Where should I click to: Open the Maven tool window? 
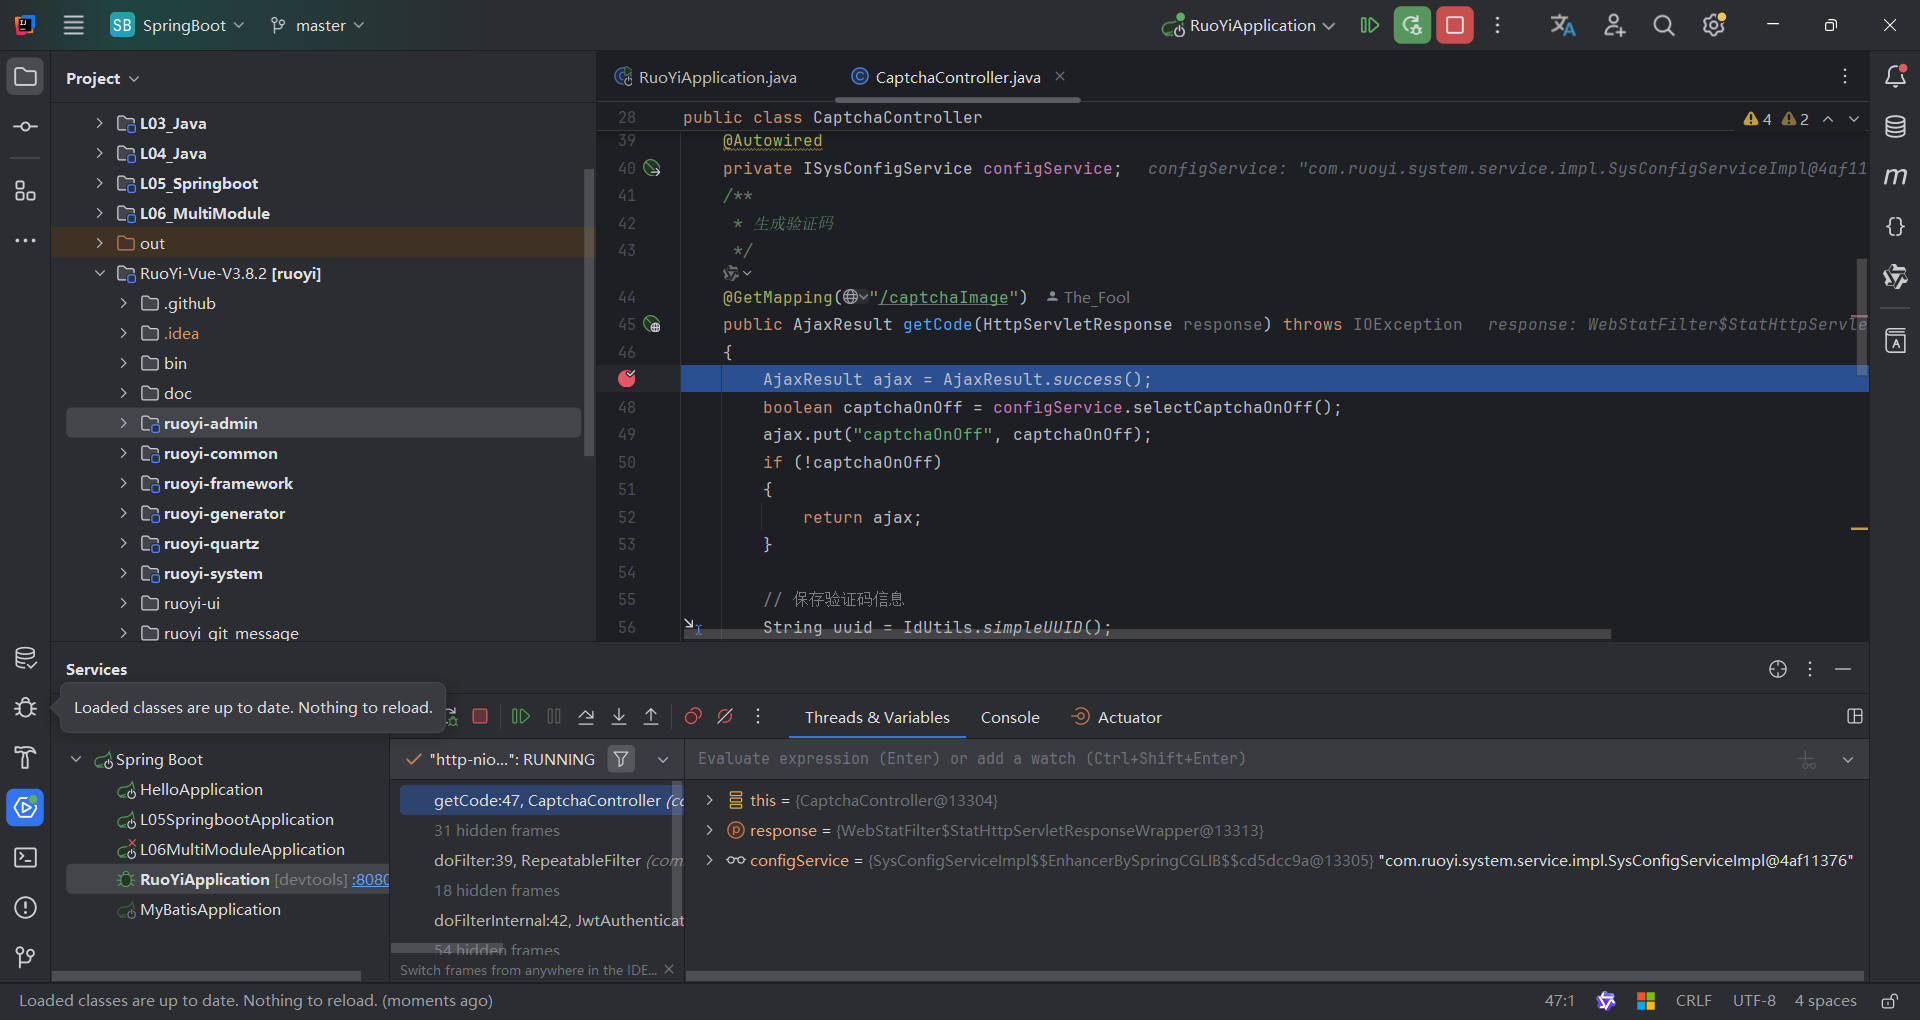[1895, 177]
